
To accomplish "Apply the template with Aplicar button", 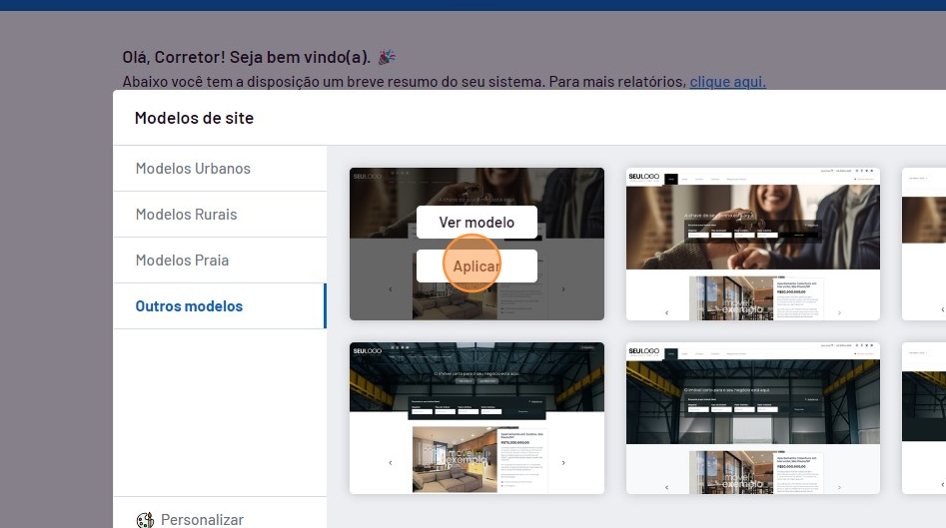I will point(477,267).
